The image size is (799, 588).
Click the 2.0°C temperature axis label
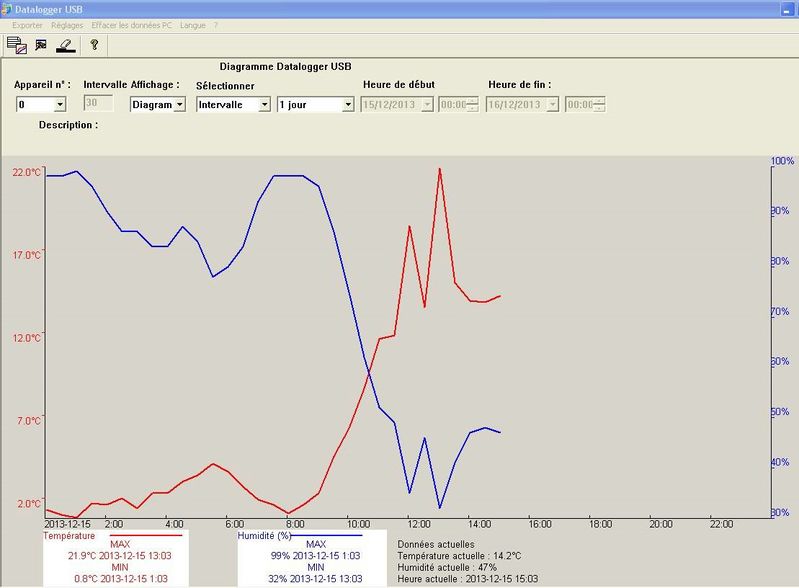[29, 503]
